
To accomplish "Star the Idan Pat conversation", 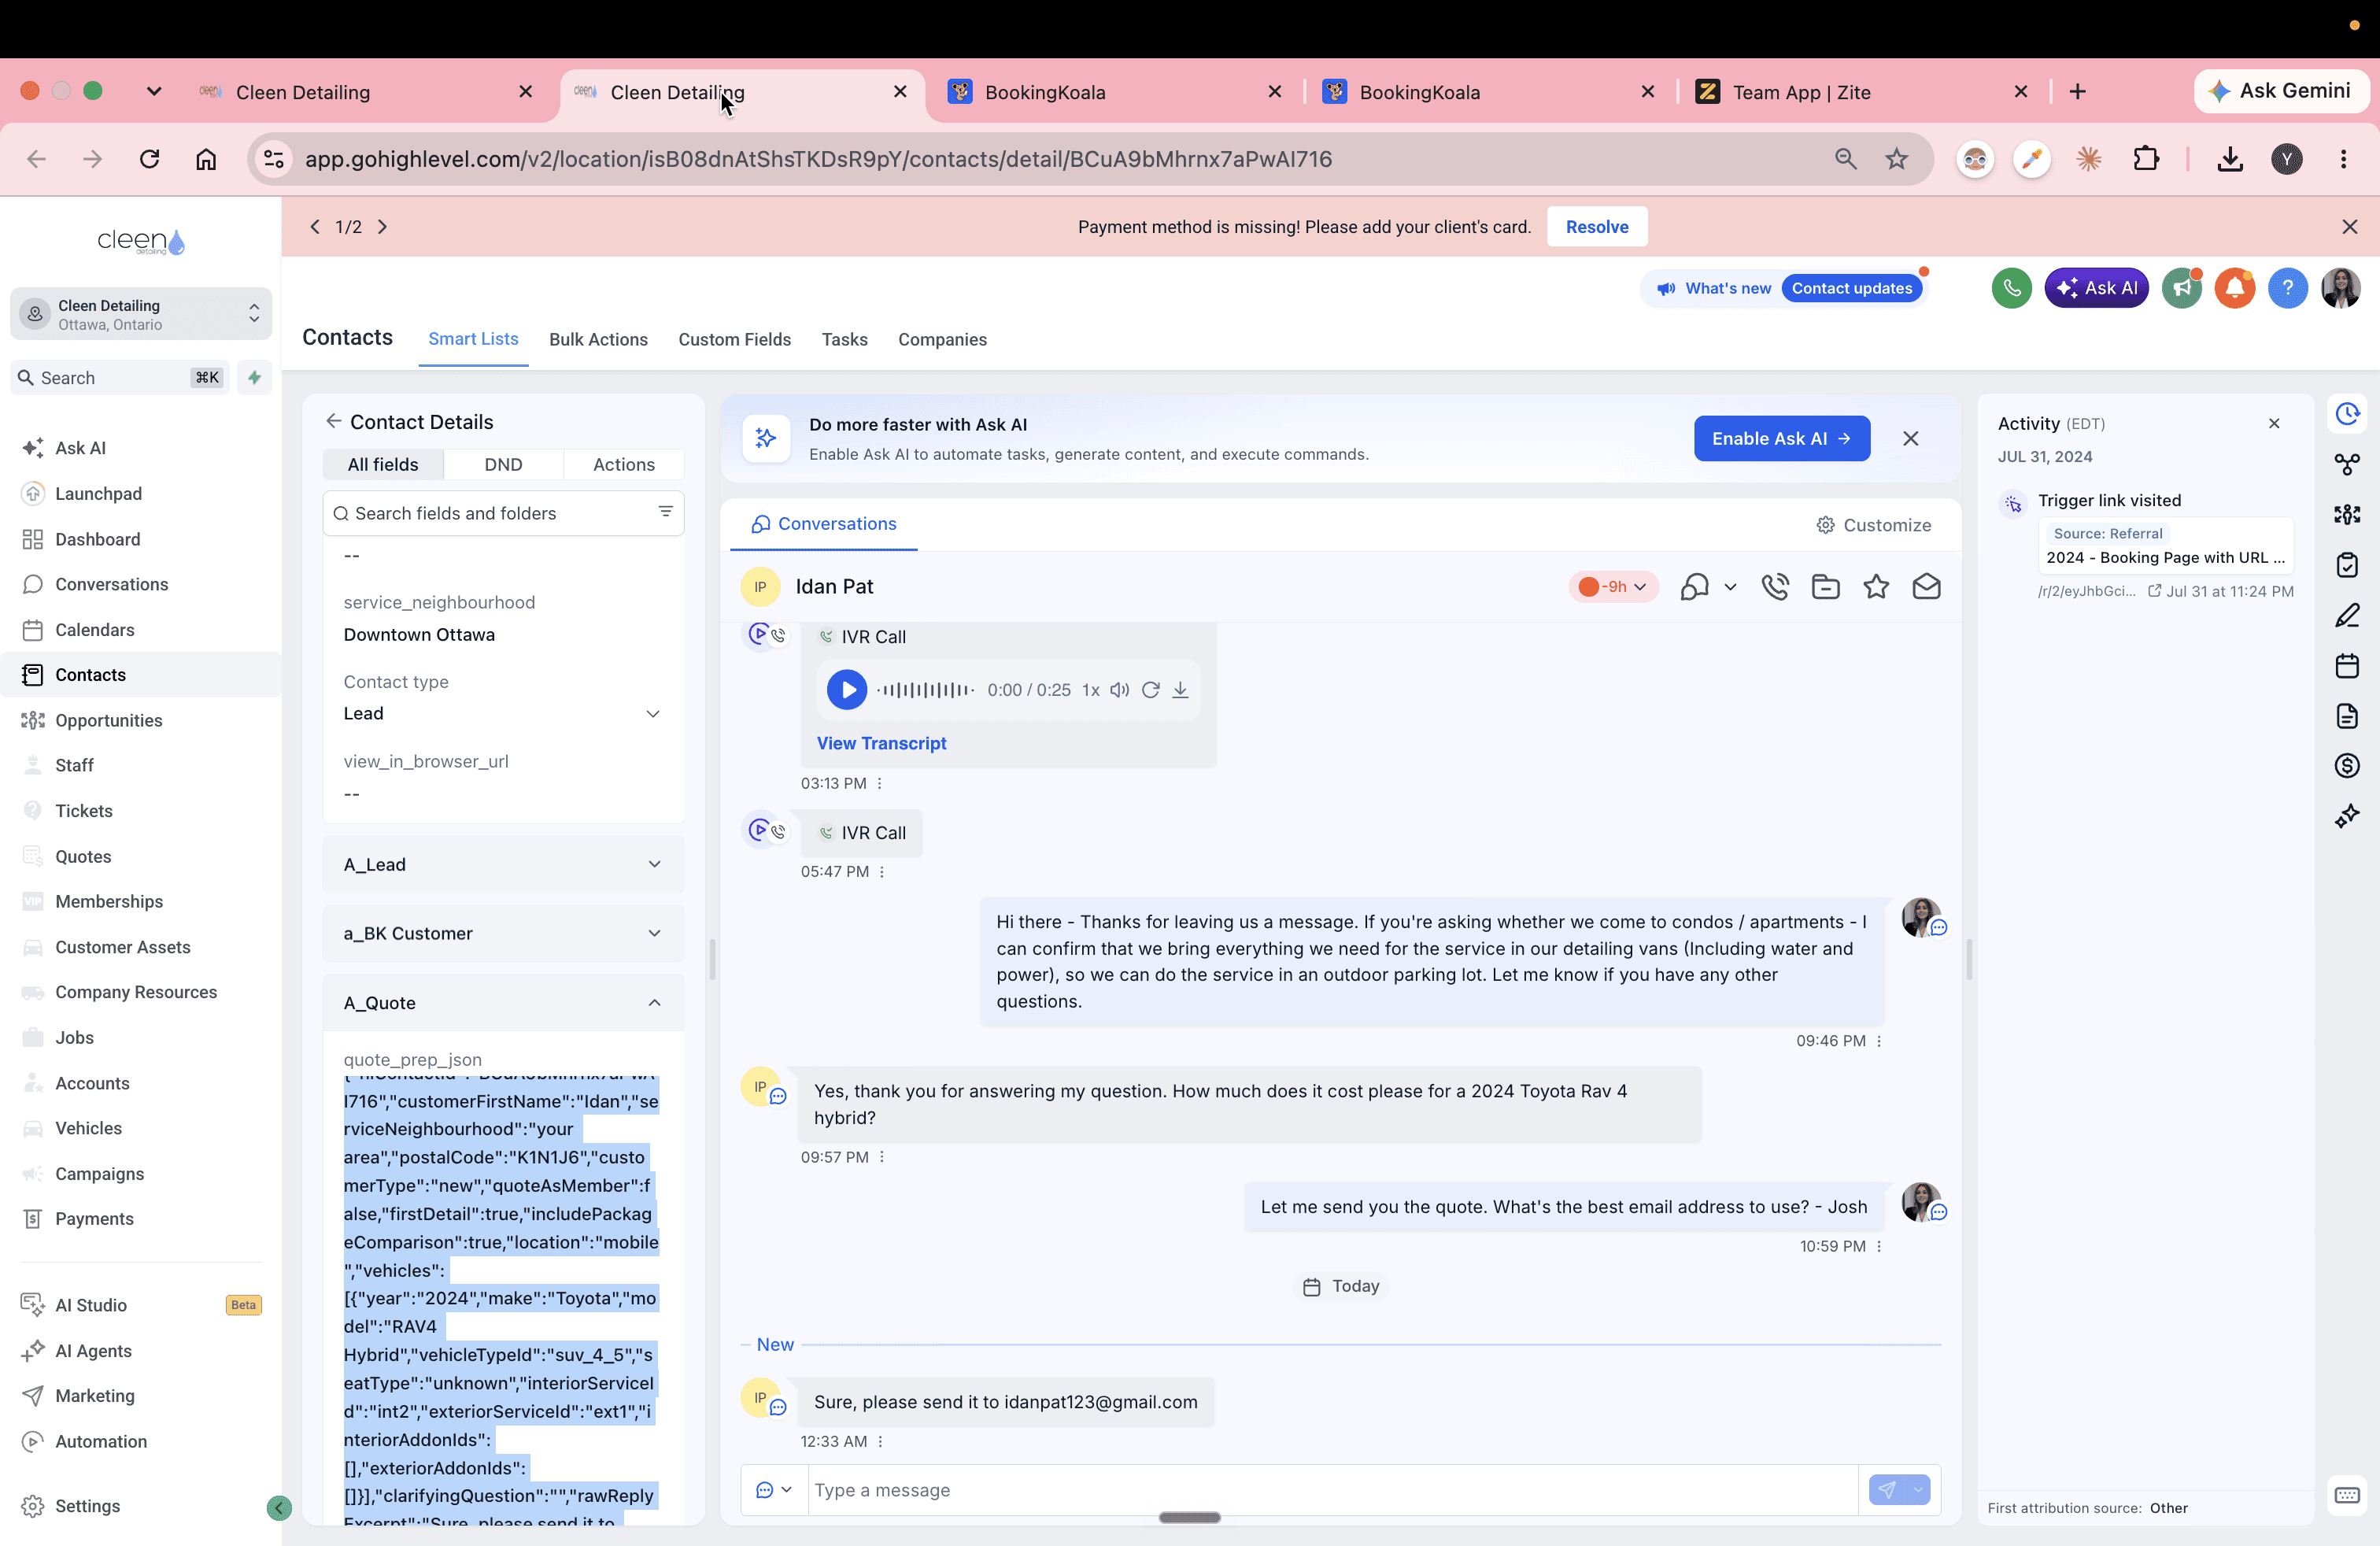I will 1876,587.
